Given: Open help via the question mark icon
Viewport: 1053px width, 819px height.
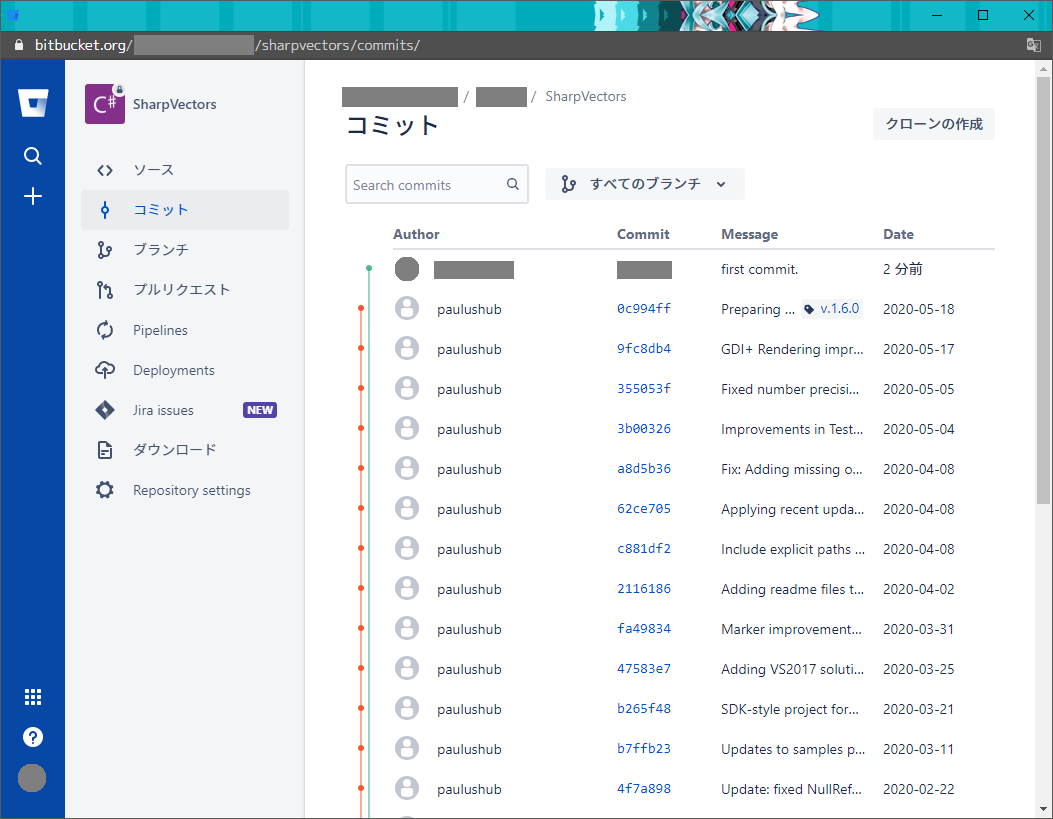Looking at the screenshot, I should (x=32, y=737).
